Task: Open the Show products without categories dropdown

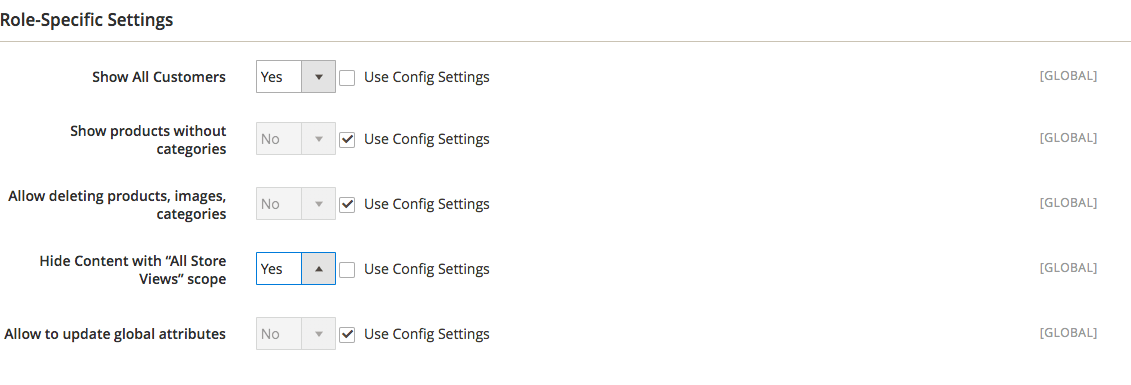Action: point(296,138)
